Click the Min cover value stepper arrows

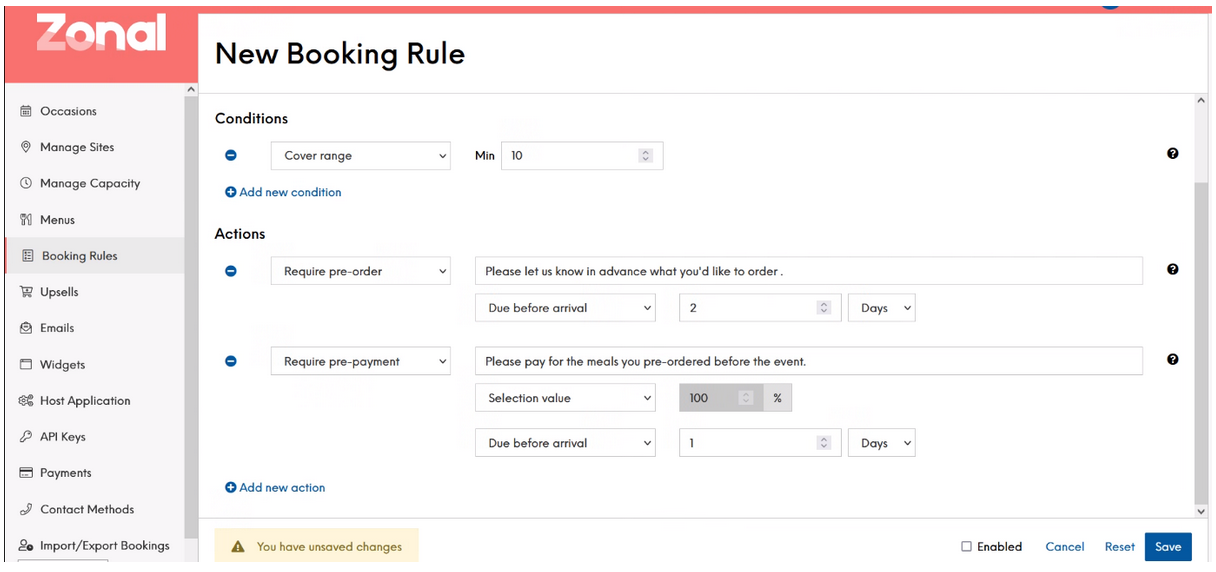click(x=646, y=156)
